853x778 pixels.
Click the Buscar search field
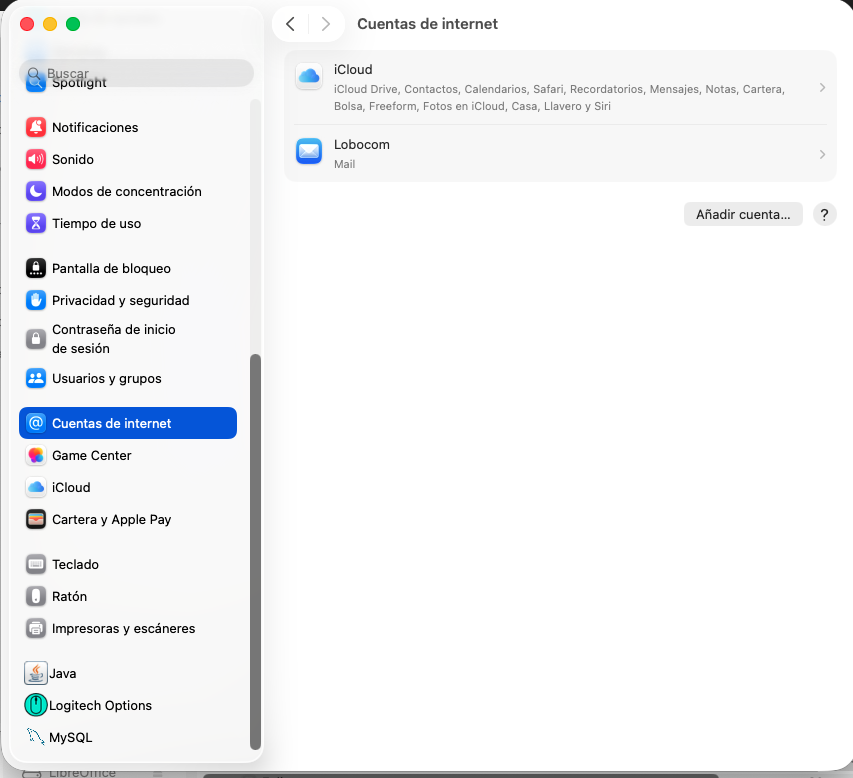[x=140, y=73]
